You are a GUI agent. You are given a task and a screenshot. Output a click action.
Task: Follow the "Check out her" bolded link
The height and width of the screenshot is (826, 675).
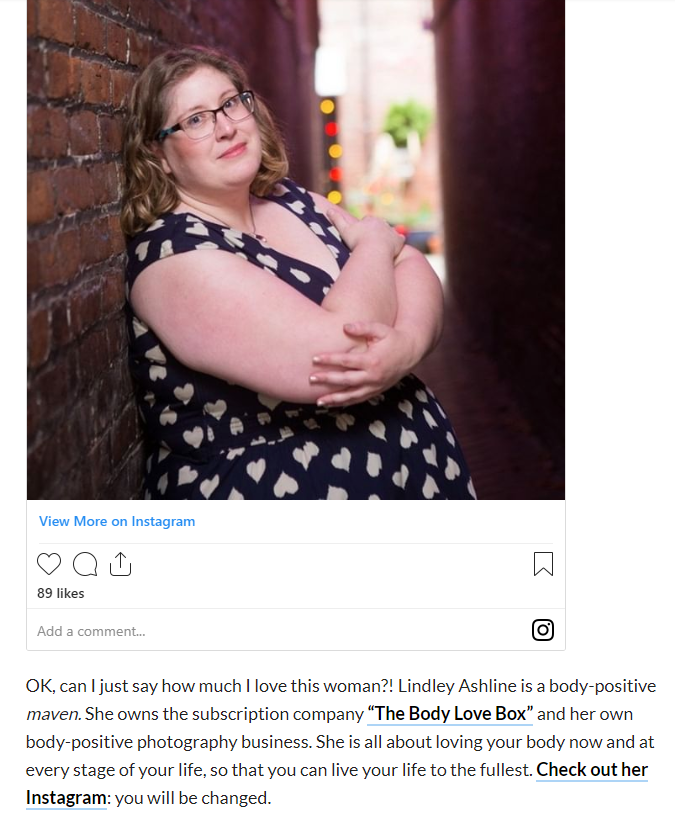pyautogui.click(x=592, y=770)
